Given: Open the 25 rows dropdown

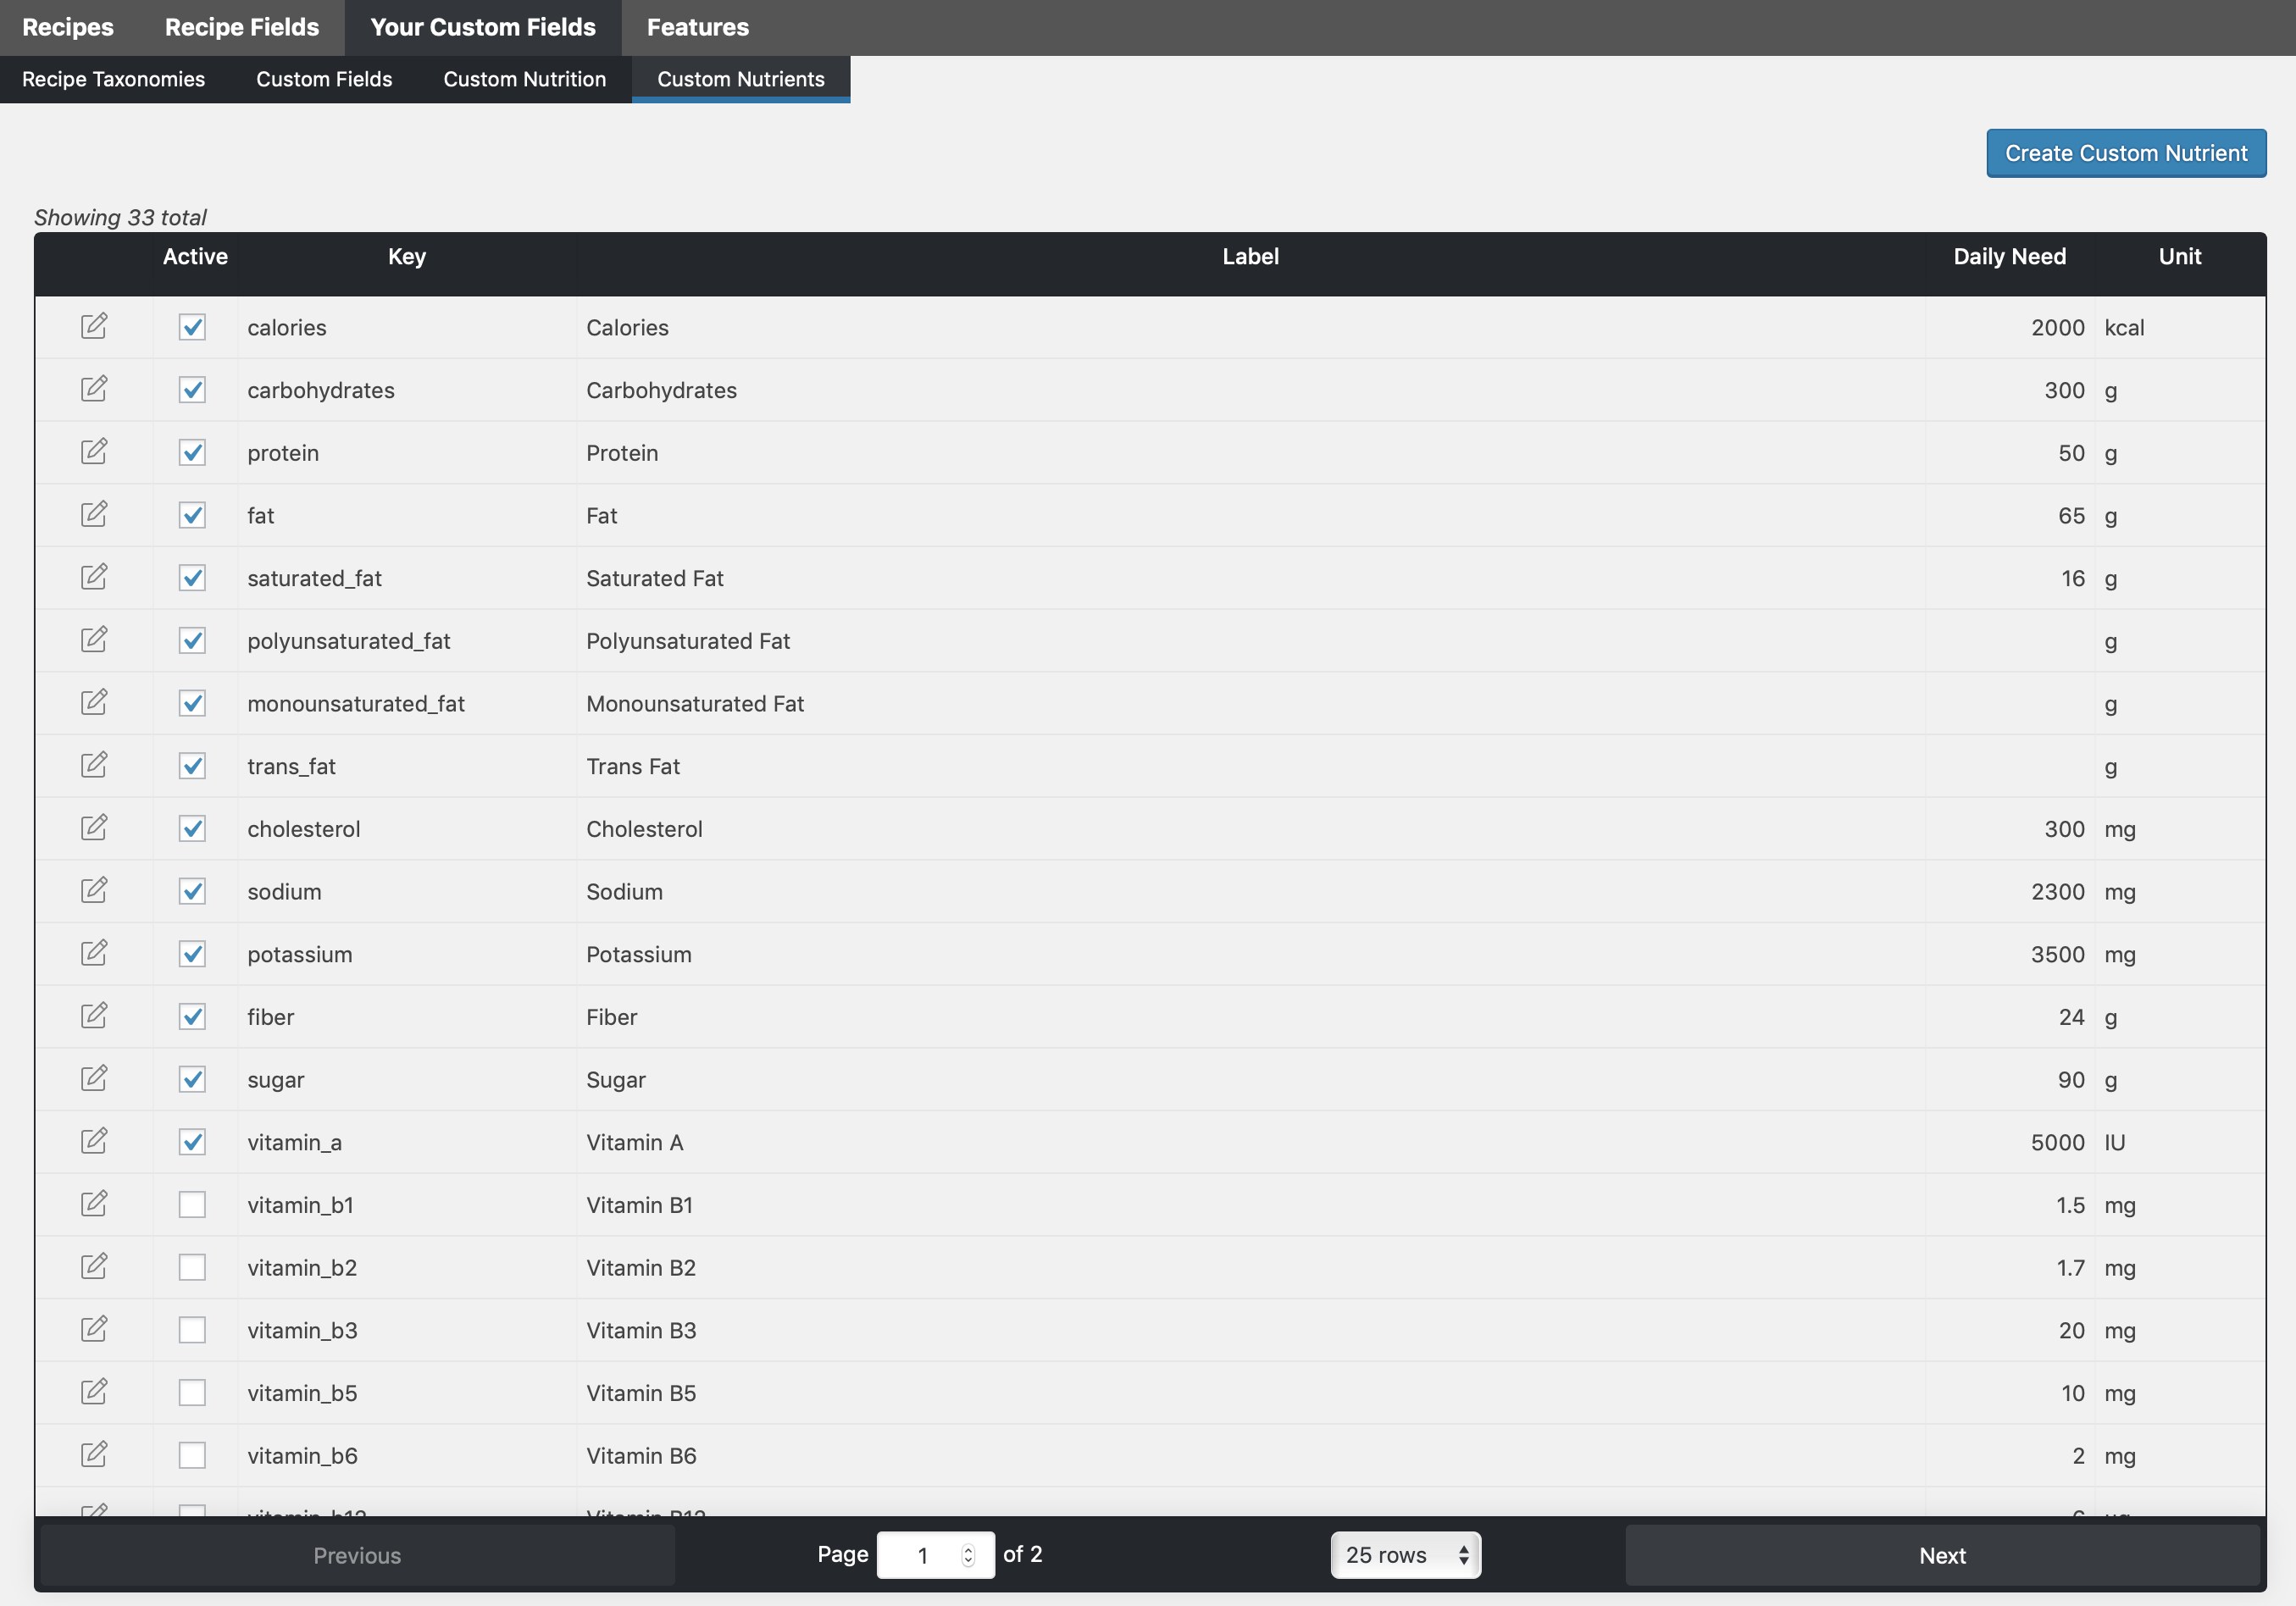Looking at the screenshot, I should pos(1405,1555).
